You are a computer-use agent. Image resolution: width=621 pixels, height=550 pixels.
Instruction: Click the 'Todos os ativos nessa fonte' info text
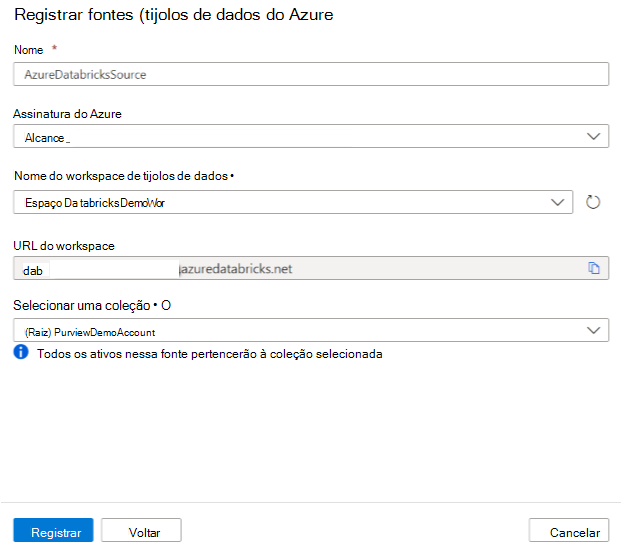tap(210, 354)
